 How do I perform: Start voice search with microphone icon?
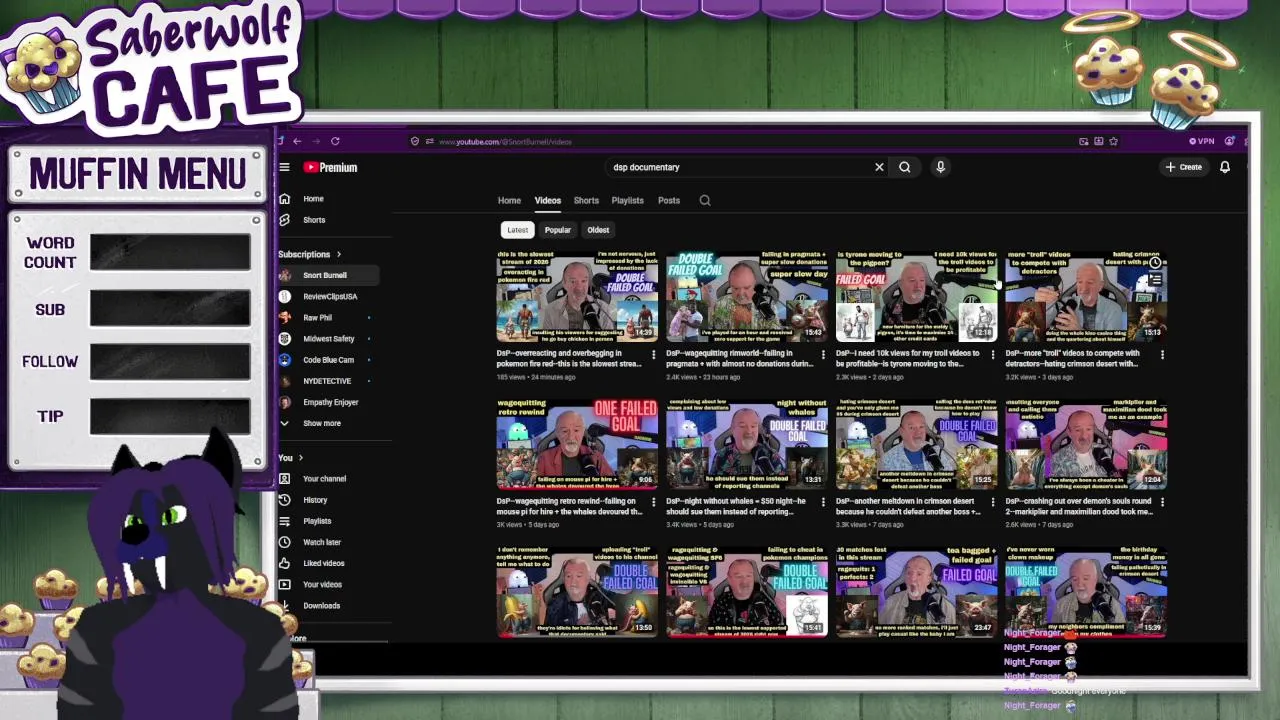tap(940, 167)
